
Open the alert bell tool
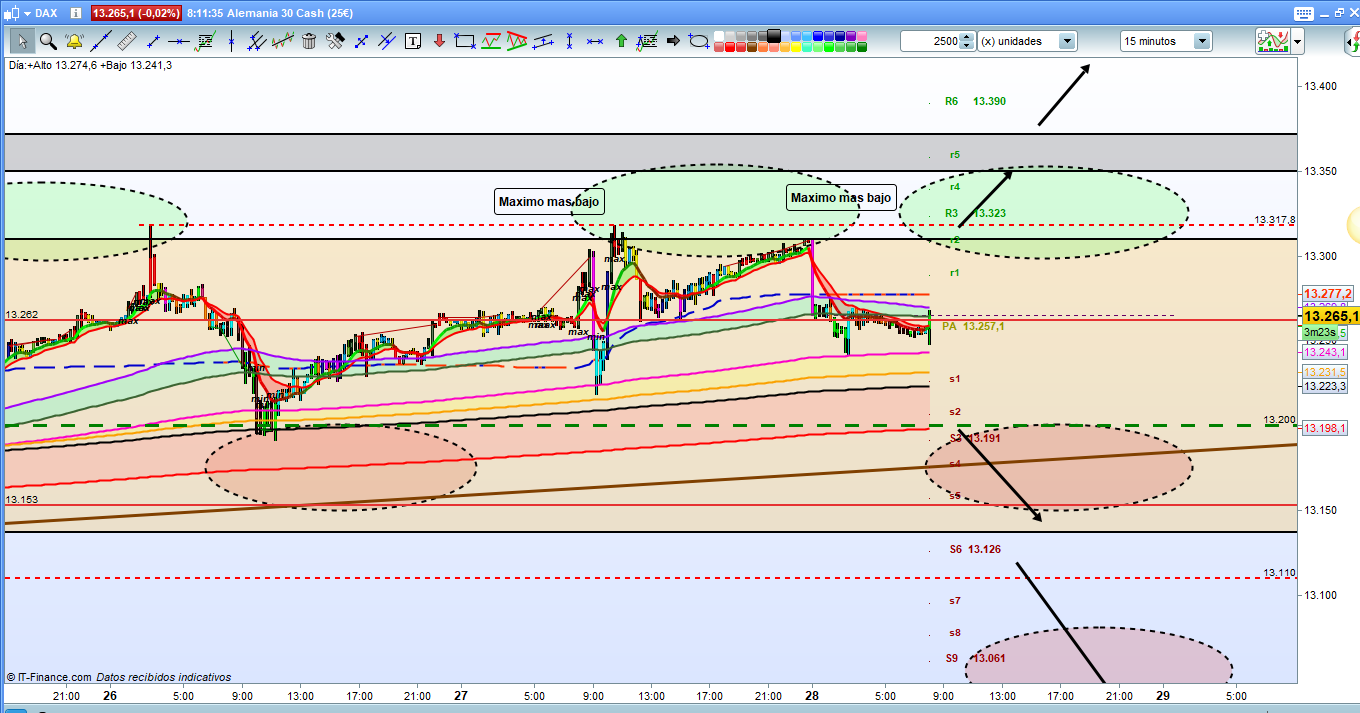[x=74, y=41]
